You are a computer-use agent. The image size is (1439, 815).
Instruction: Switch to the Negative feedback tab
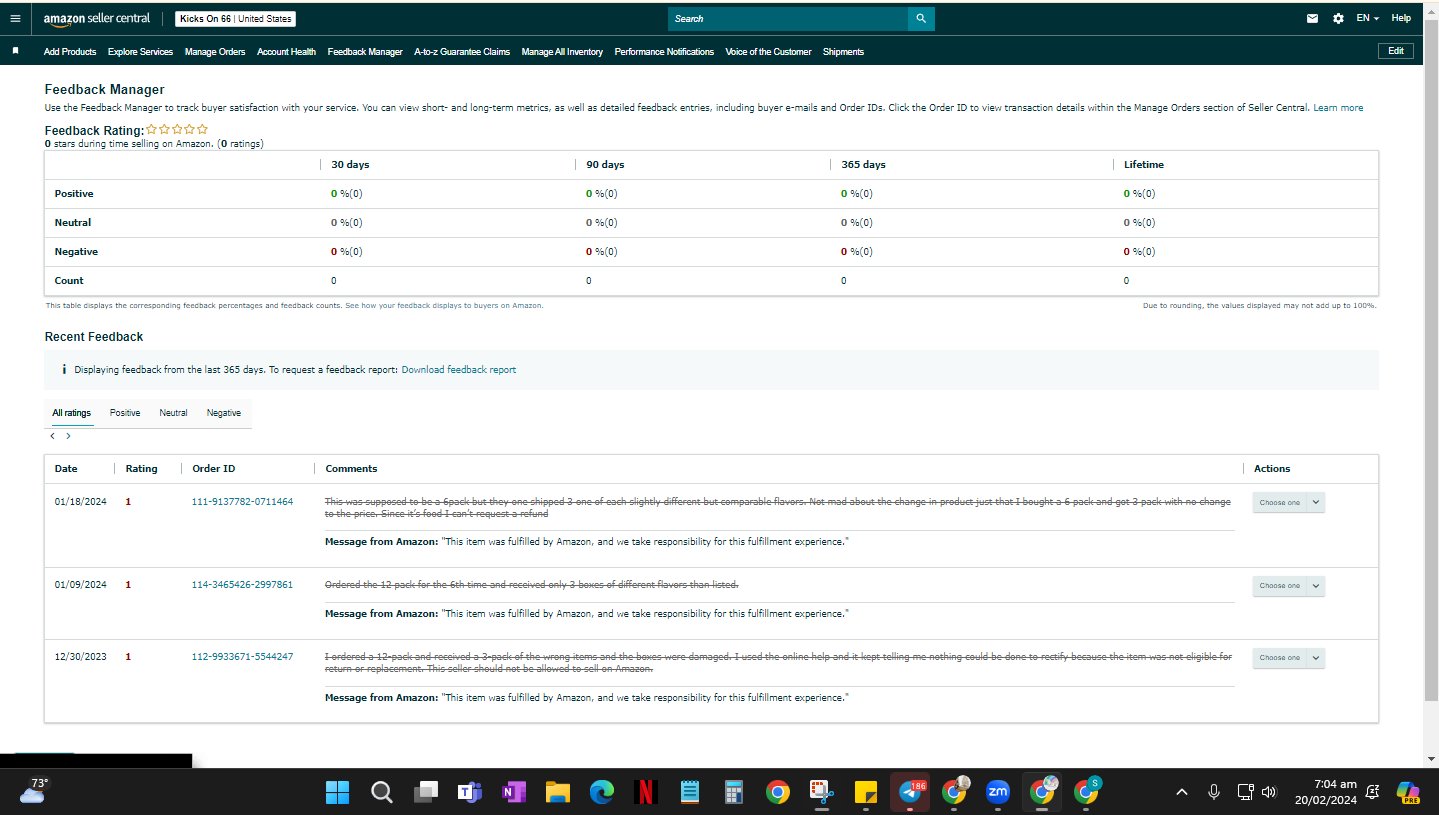click(224, 413)
